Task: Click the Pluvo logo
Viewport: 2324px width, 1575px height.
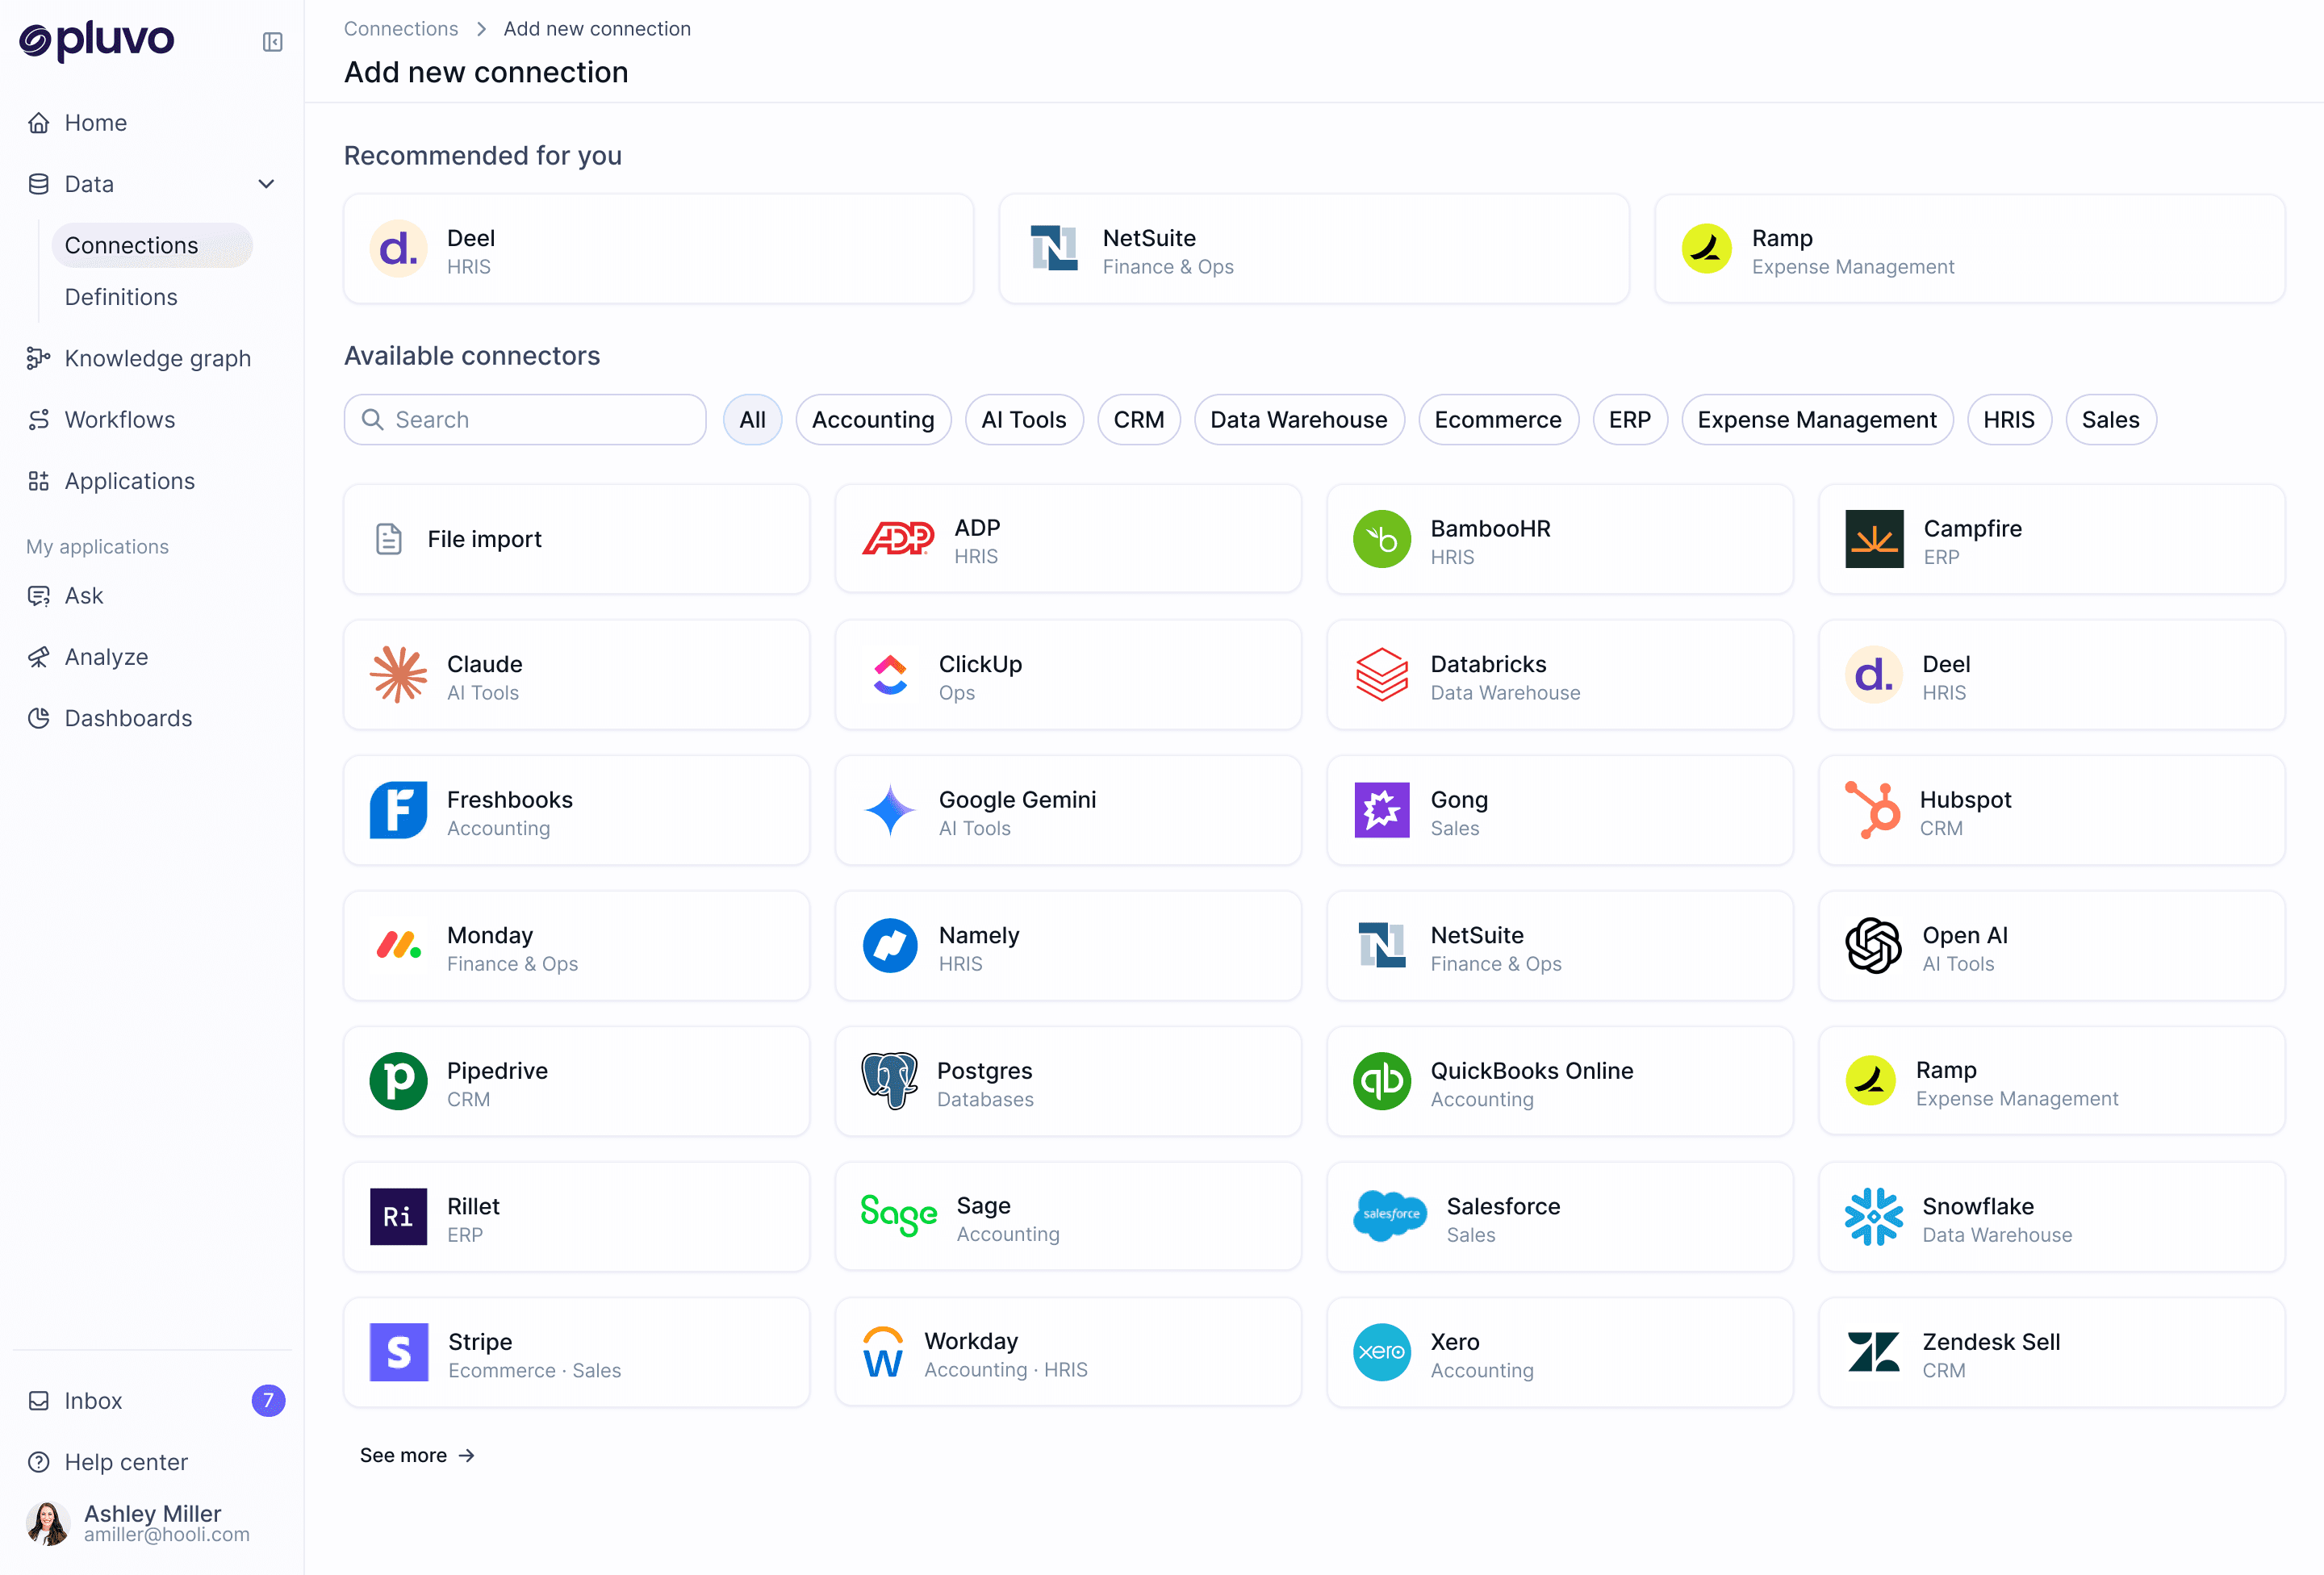Action: (x=96, y=40)
